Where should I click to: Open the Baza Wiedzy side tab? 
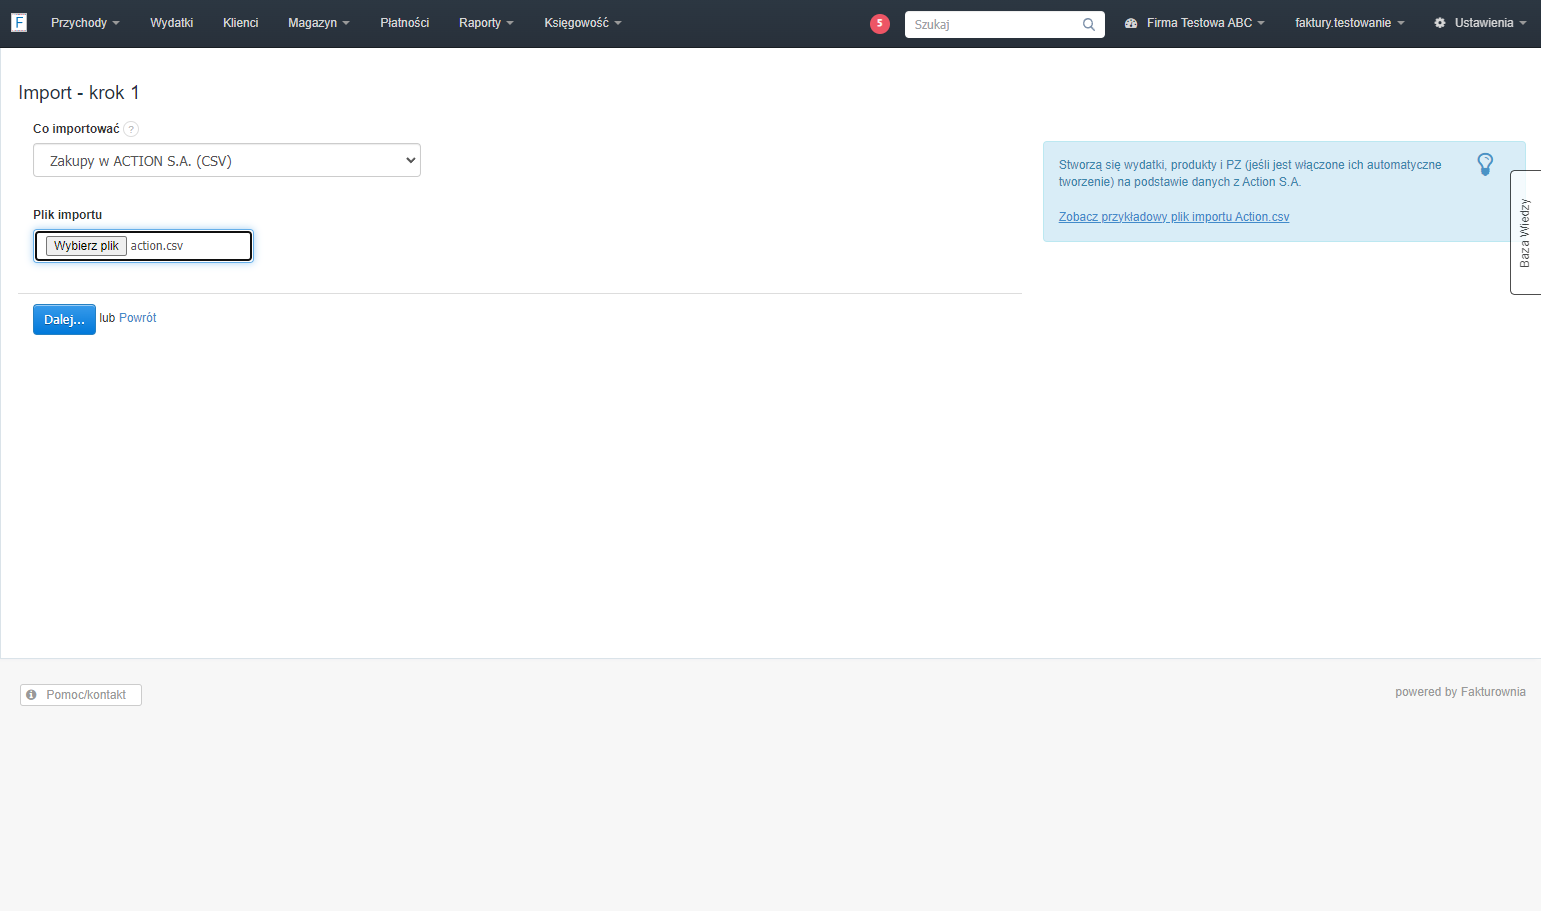tap(1525, 233)
